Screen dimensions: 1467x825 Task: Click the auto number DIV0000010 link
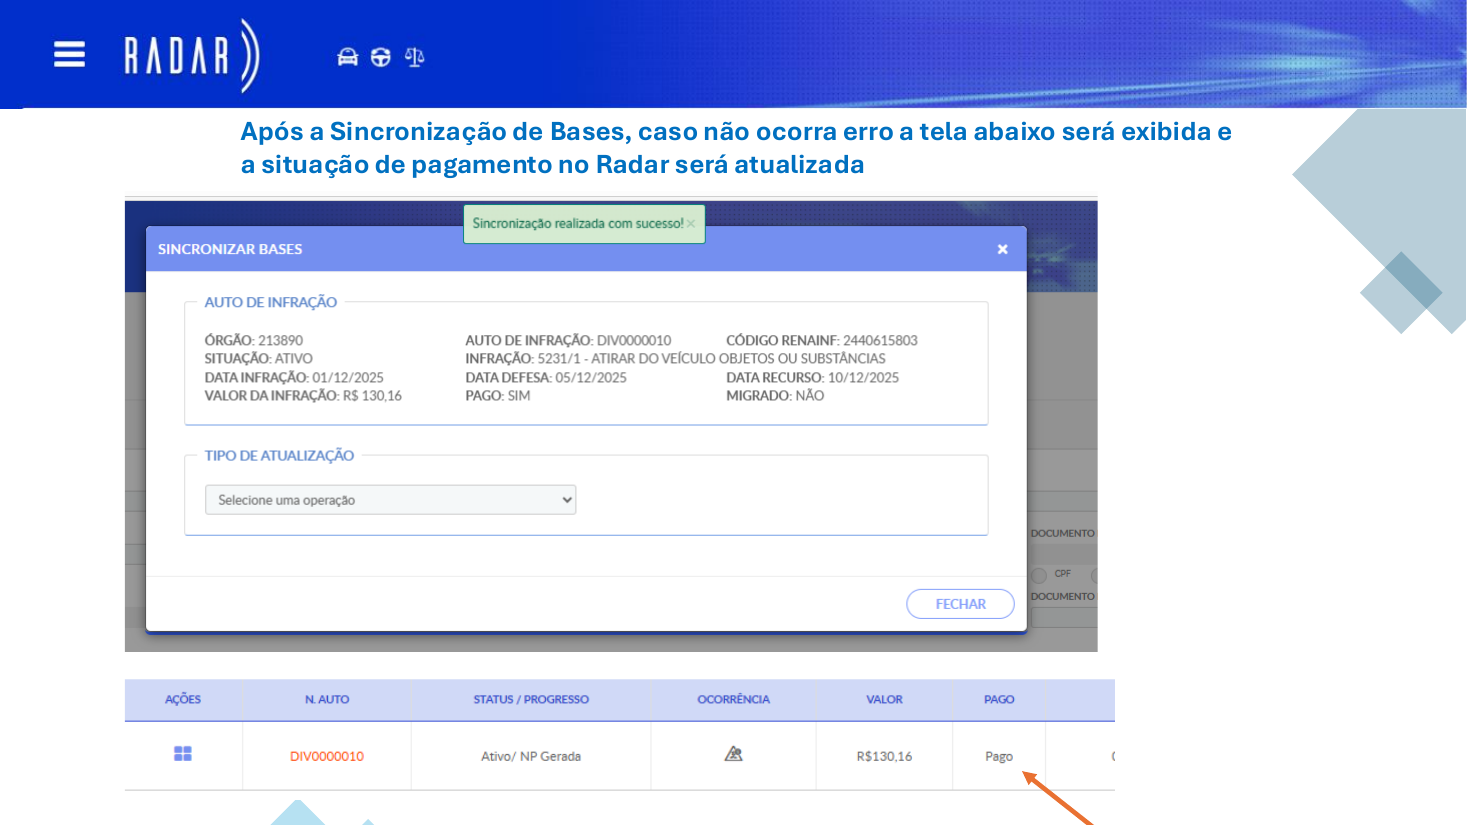pos(327,756)
